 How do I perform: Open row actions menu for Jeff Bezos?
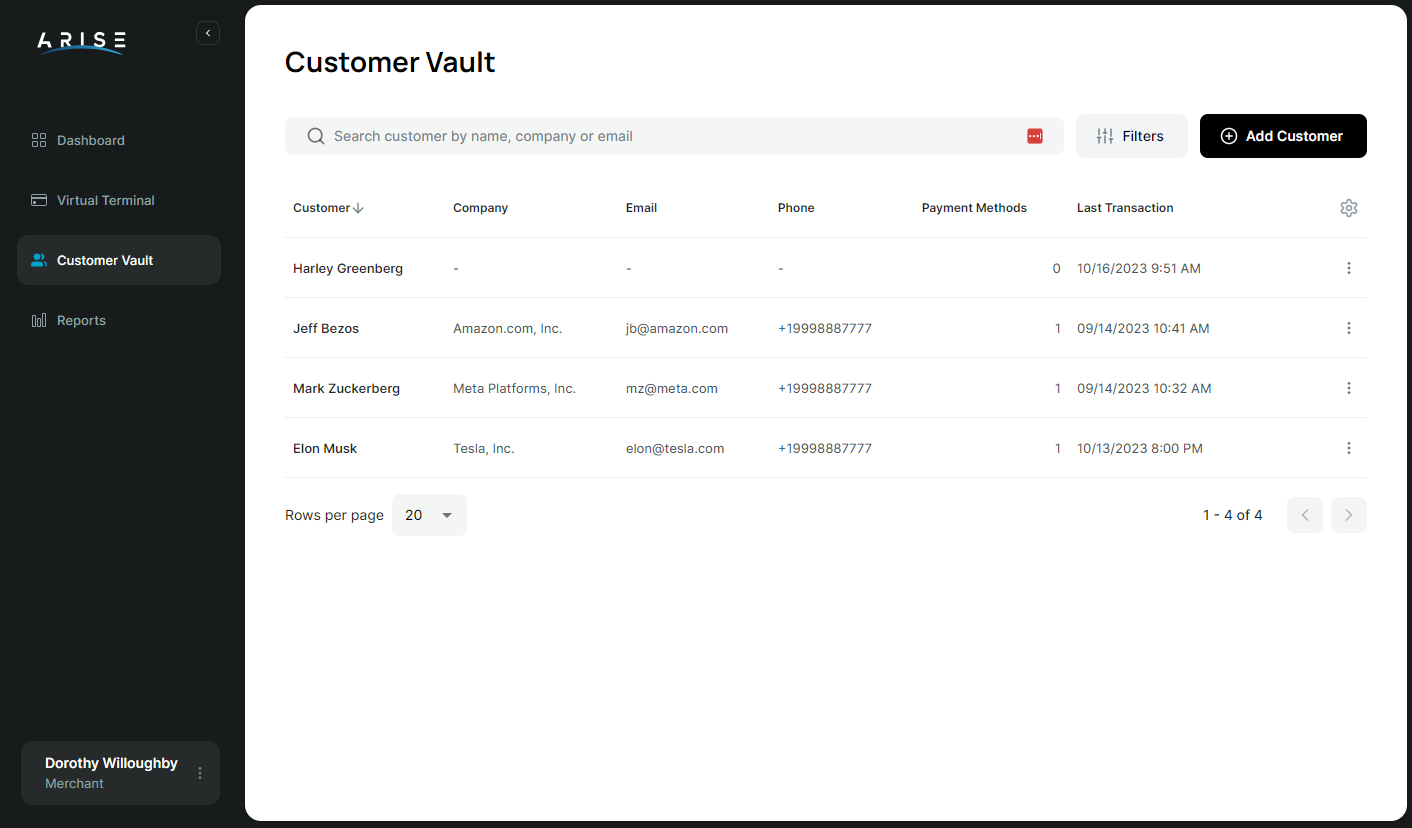click(1349, 328)
